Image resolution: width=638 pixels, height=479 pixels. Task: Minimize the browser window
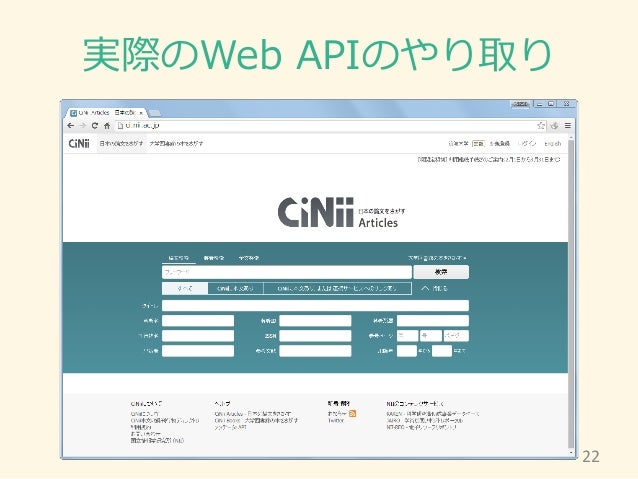pyautogui.click(x=540, y=104)
